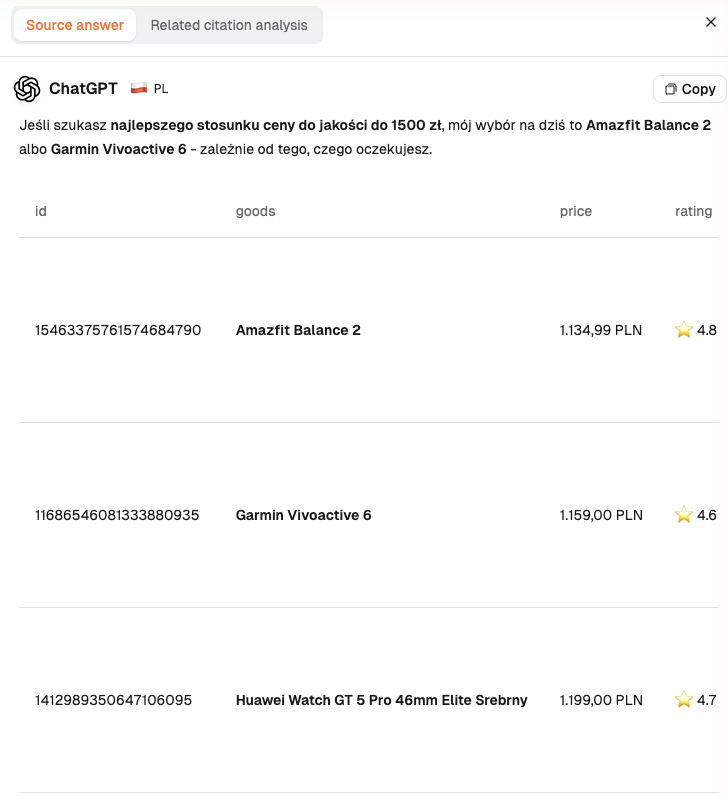
Task: Click the star icon next to 4.7
Action: coord(684,700)
